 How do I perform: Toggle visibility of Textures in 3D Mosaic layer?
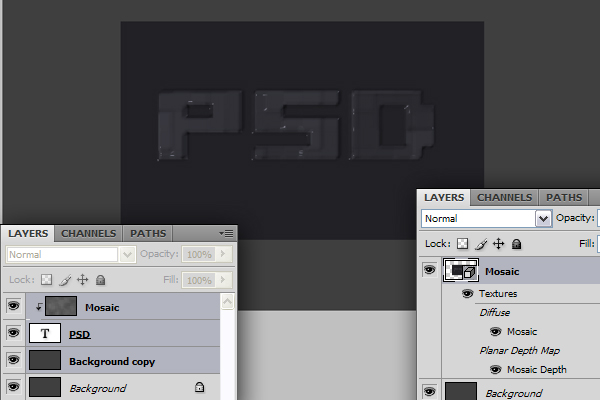pyautogui.click(x=467, y=294)
